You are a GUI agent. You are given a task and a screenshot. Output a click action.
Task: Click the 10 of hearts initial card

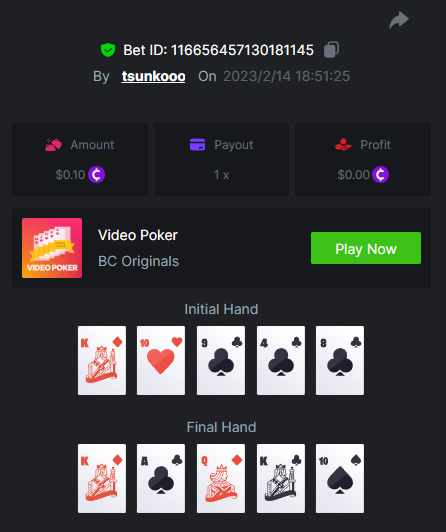pyautogui.click(x=161, y=360)
